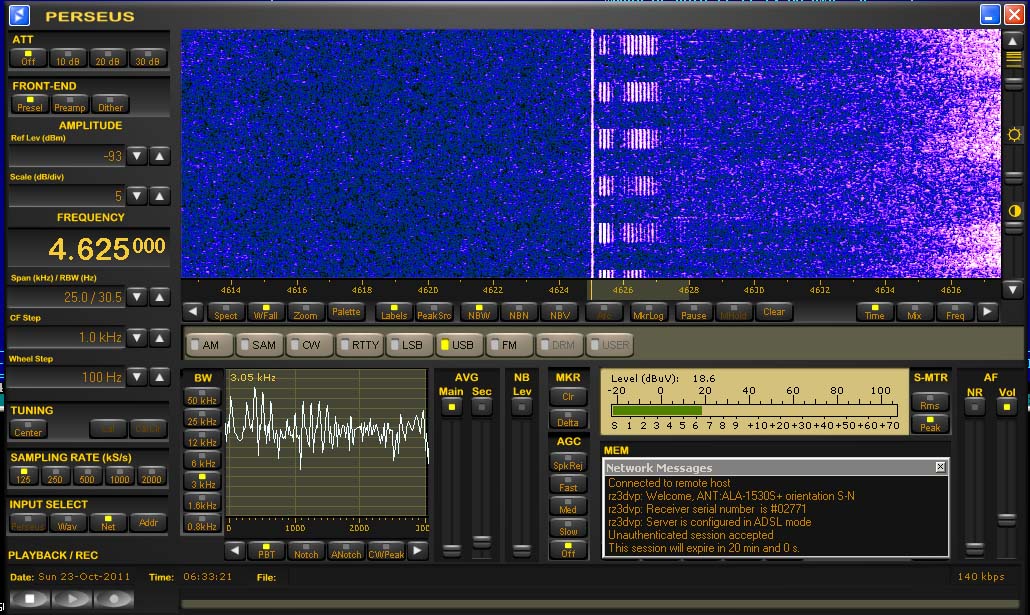Click the MkrLog button
1030x615 pixels.
point(648,312)
